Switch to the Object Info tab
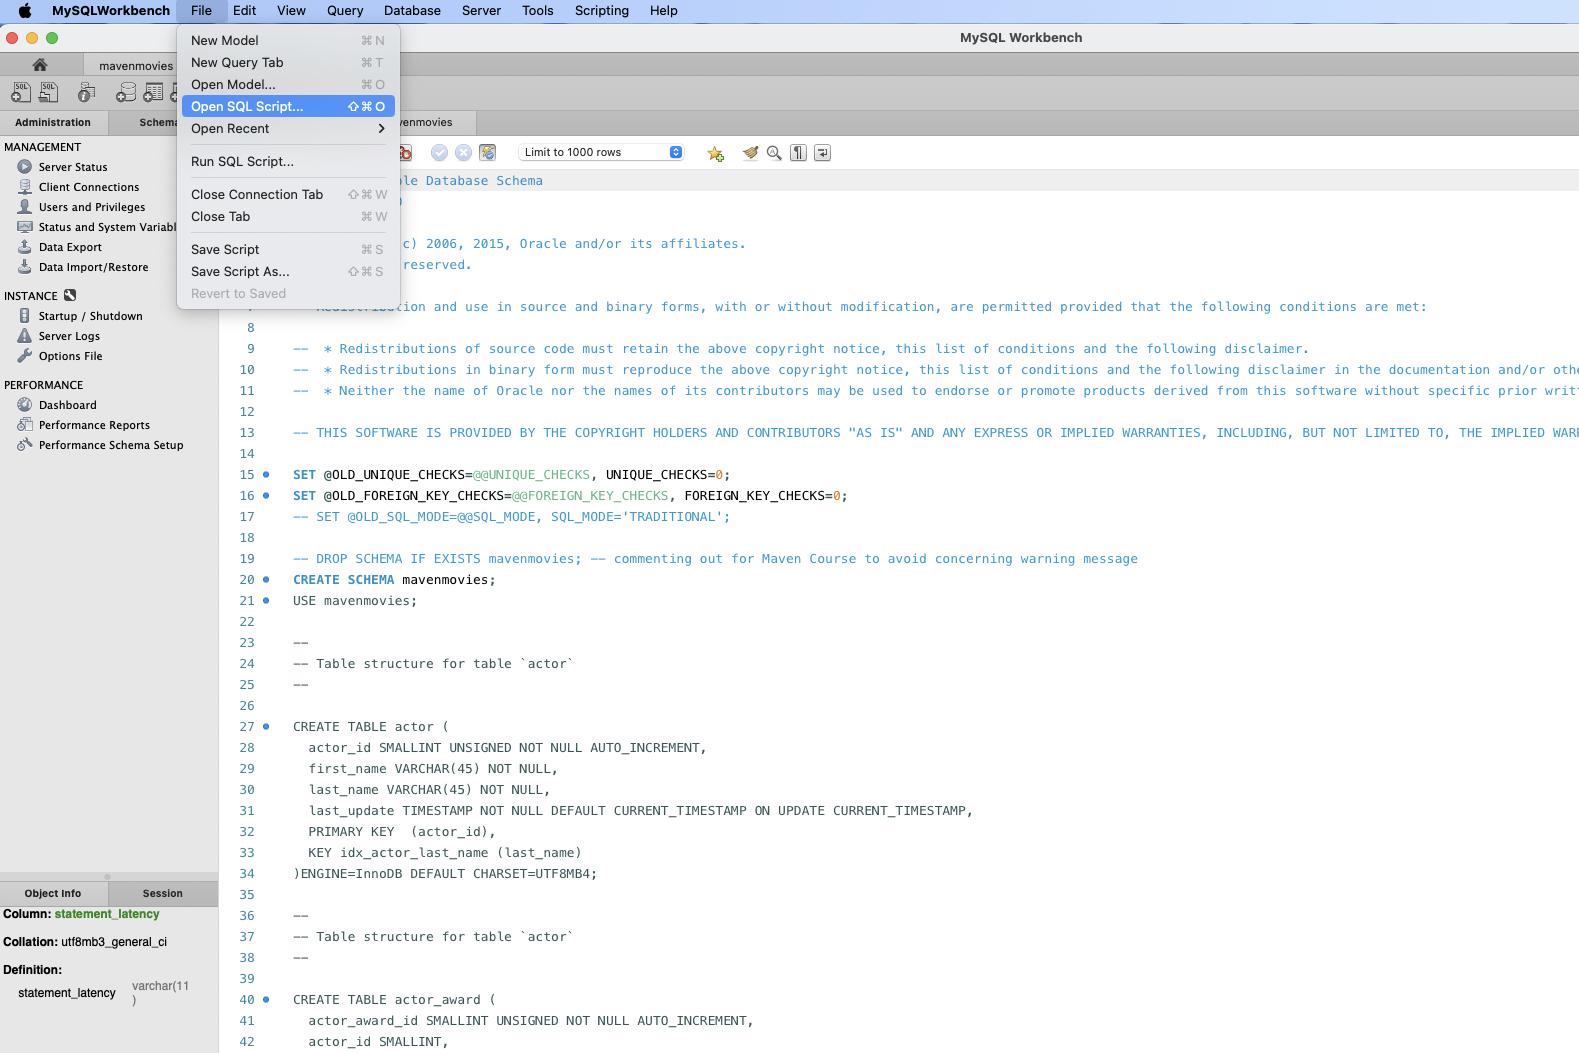1579x1053 pixels. (x=53, y=893)
